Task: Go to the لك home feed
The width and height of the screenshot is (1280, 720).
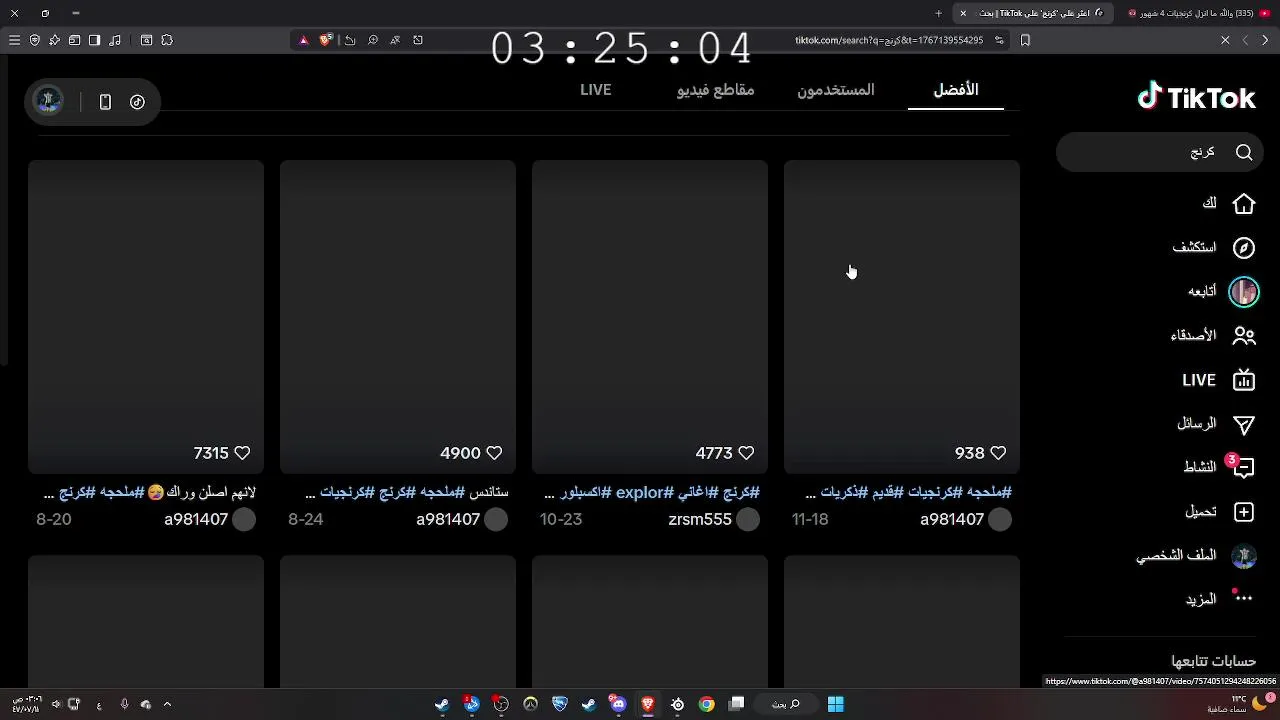Action: 1229,204
